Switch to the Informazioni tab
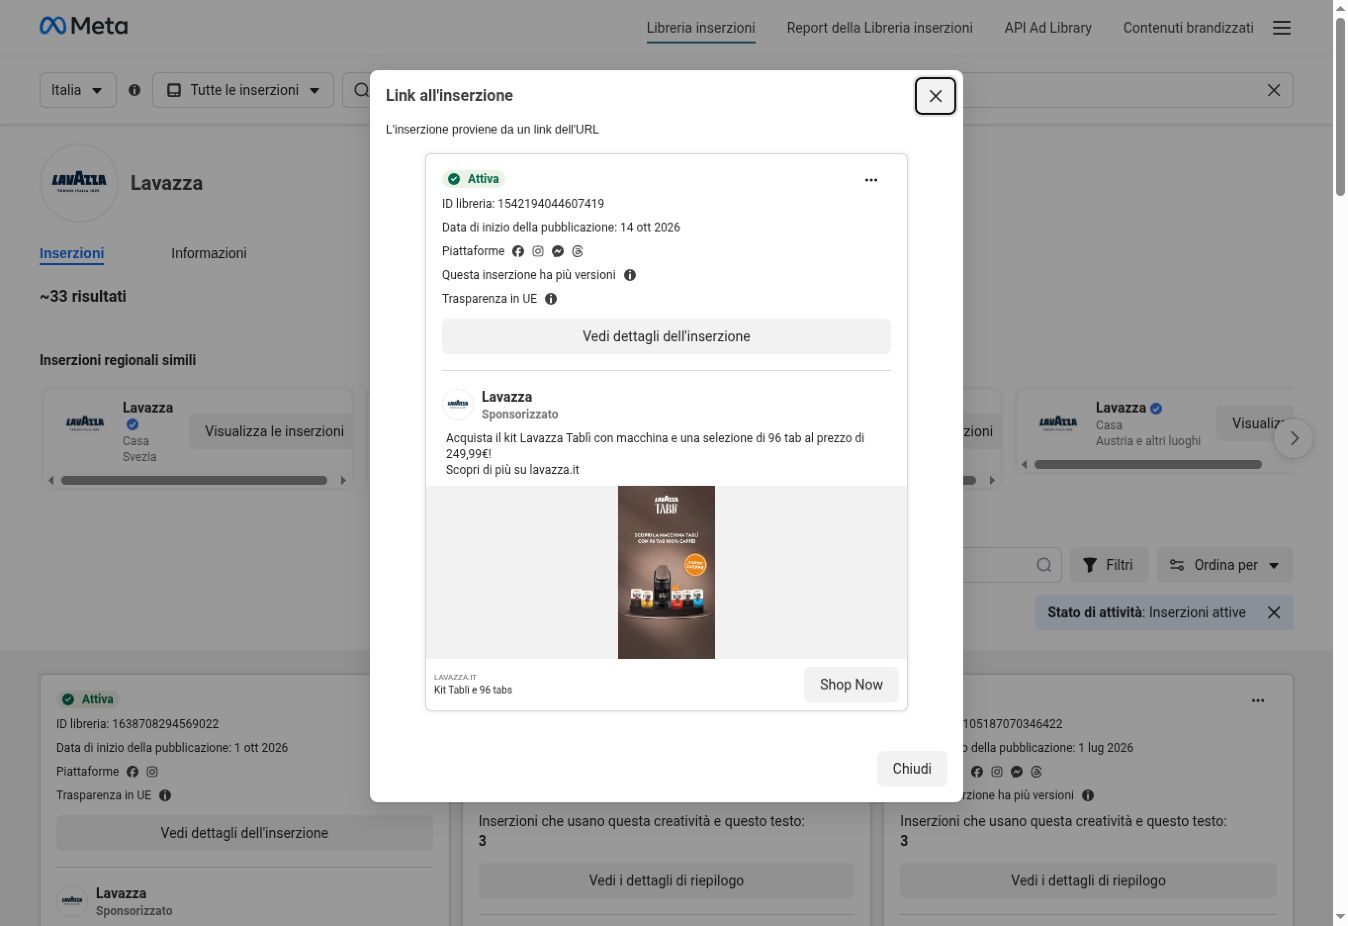This screenshot has height=926, width=1348. [208, 253]
